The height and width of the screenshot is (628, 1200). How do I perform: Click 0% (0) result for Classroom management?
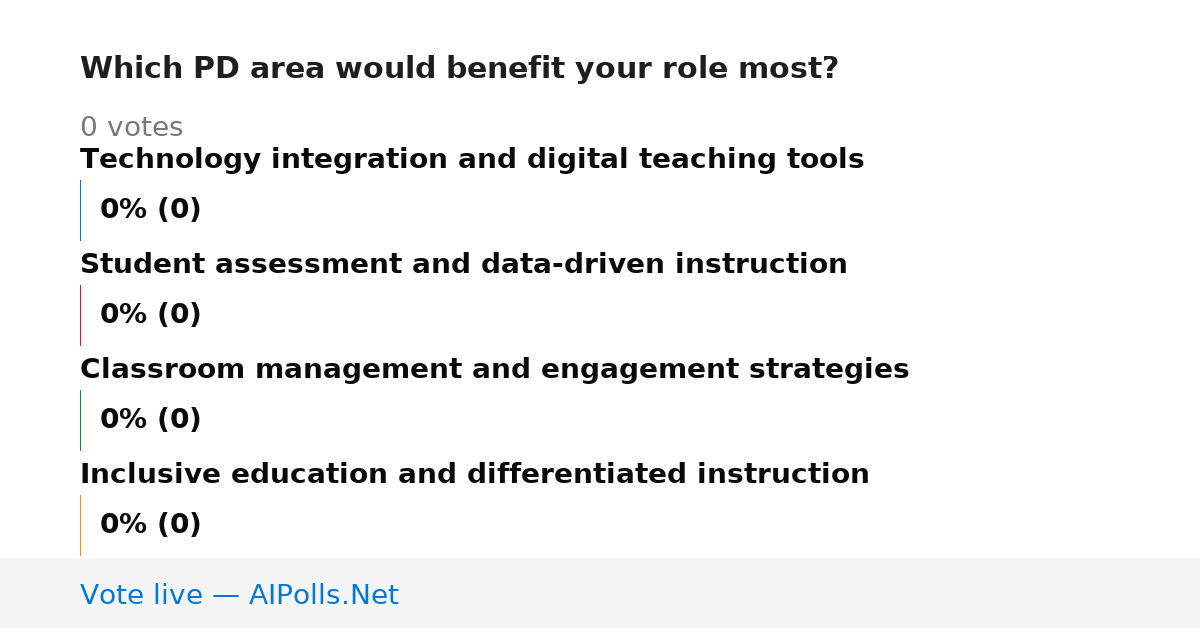pos(151,420)
